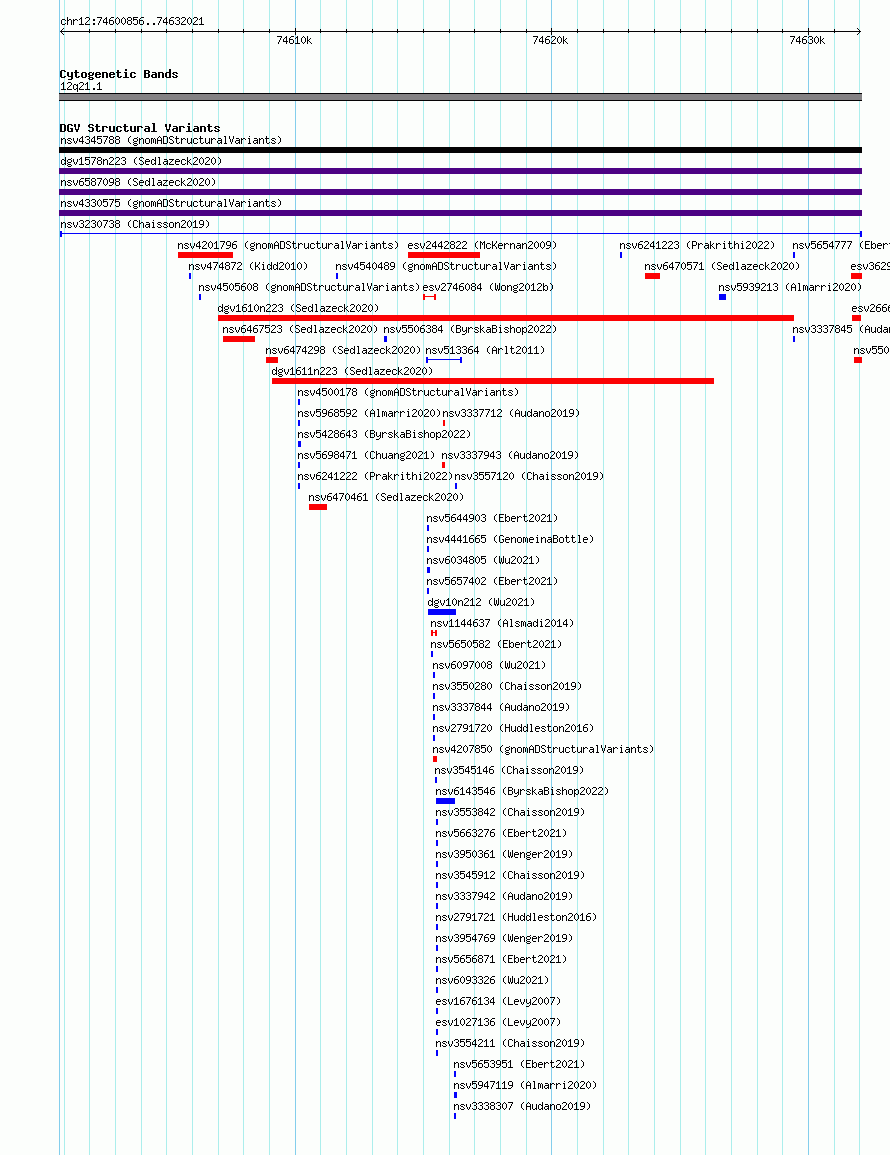890x1155 pixels.
Task: Select esv2442822 (McKernan2009) label
Action: tap(483, 245)
